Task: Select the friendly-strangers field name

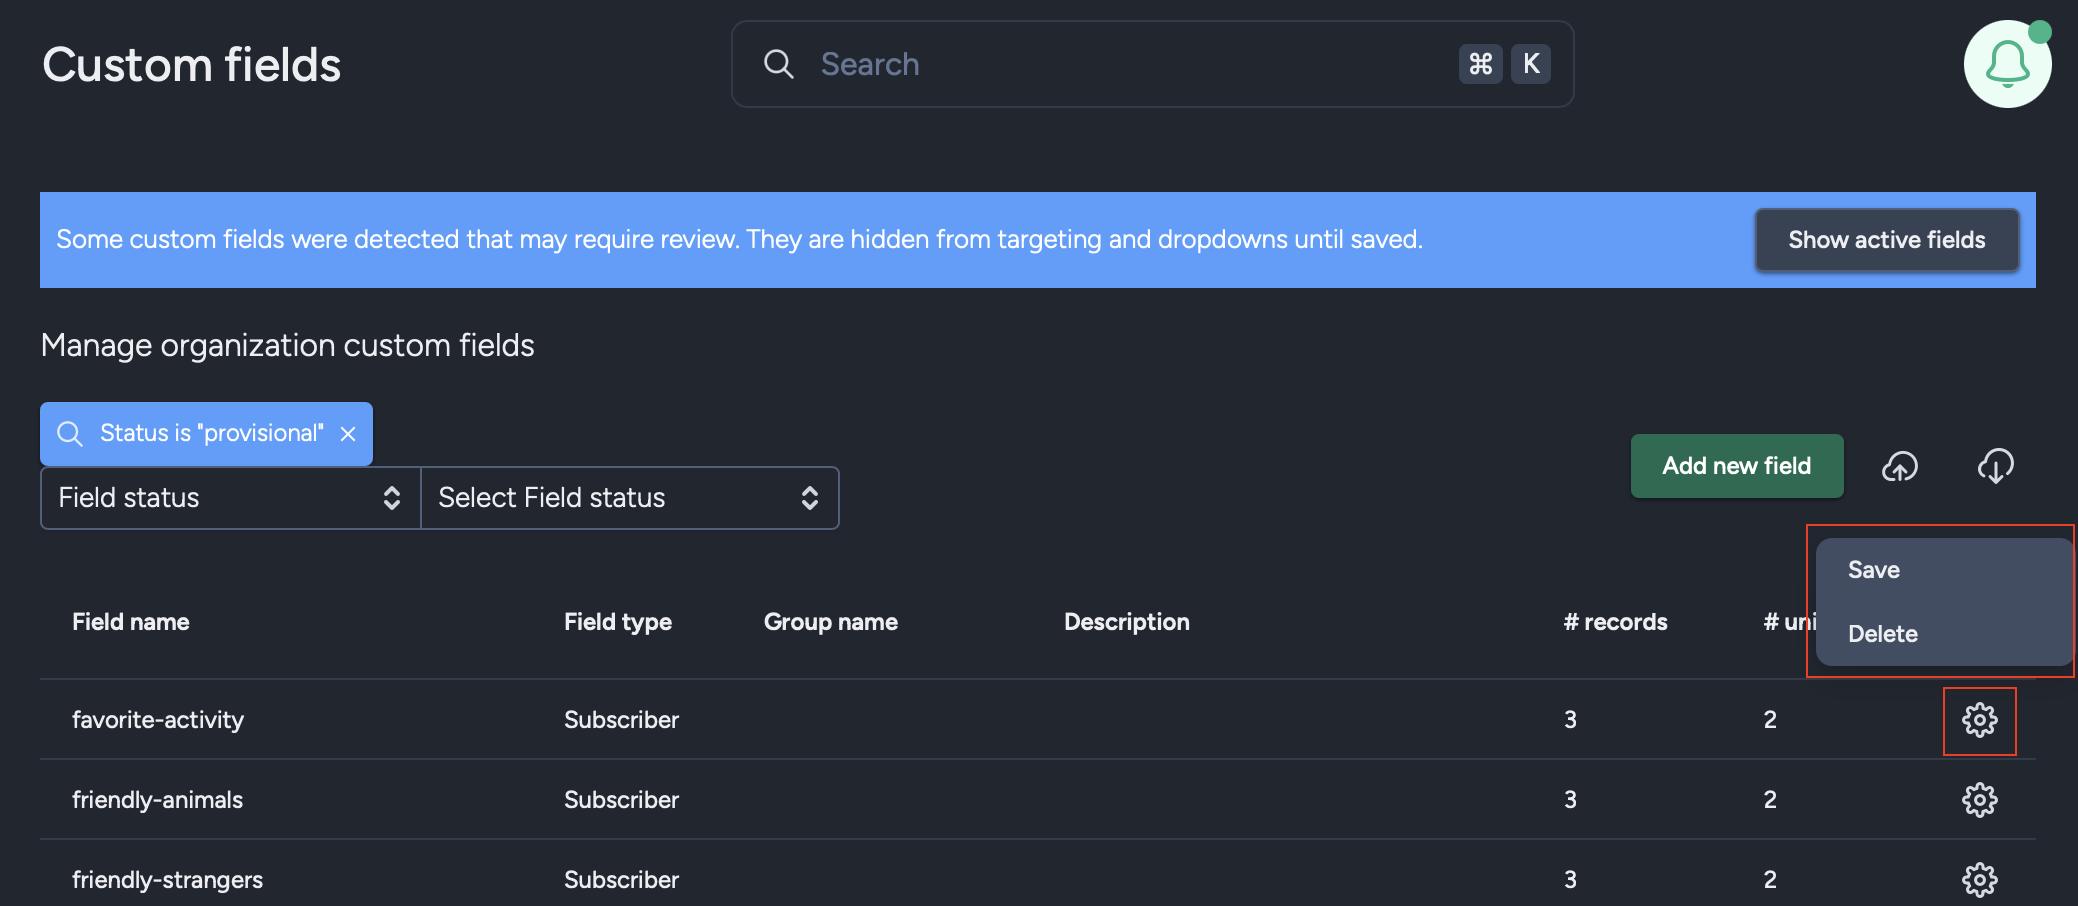Action: [x=168, y=880]
